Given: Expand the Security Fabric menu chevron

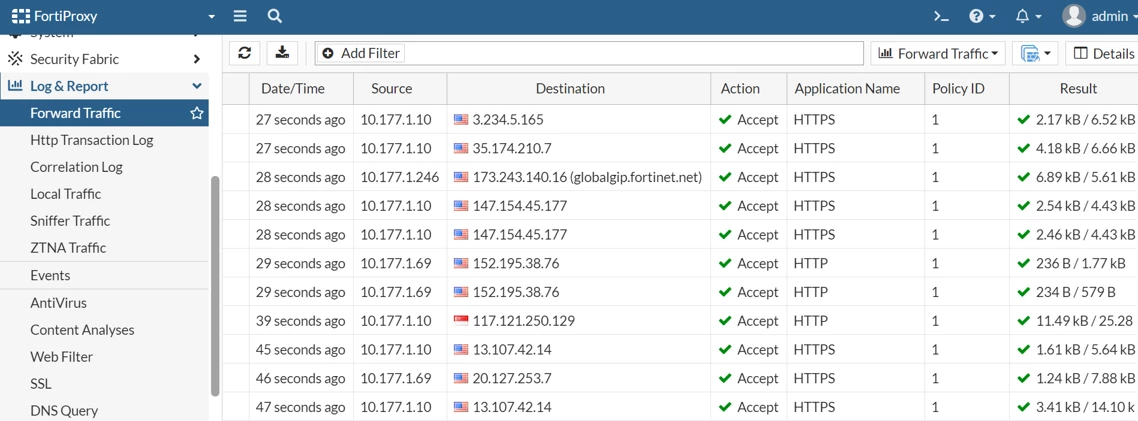Looking at the screenshot, I should pyautogui.click(x=197, y=59).
